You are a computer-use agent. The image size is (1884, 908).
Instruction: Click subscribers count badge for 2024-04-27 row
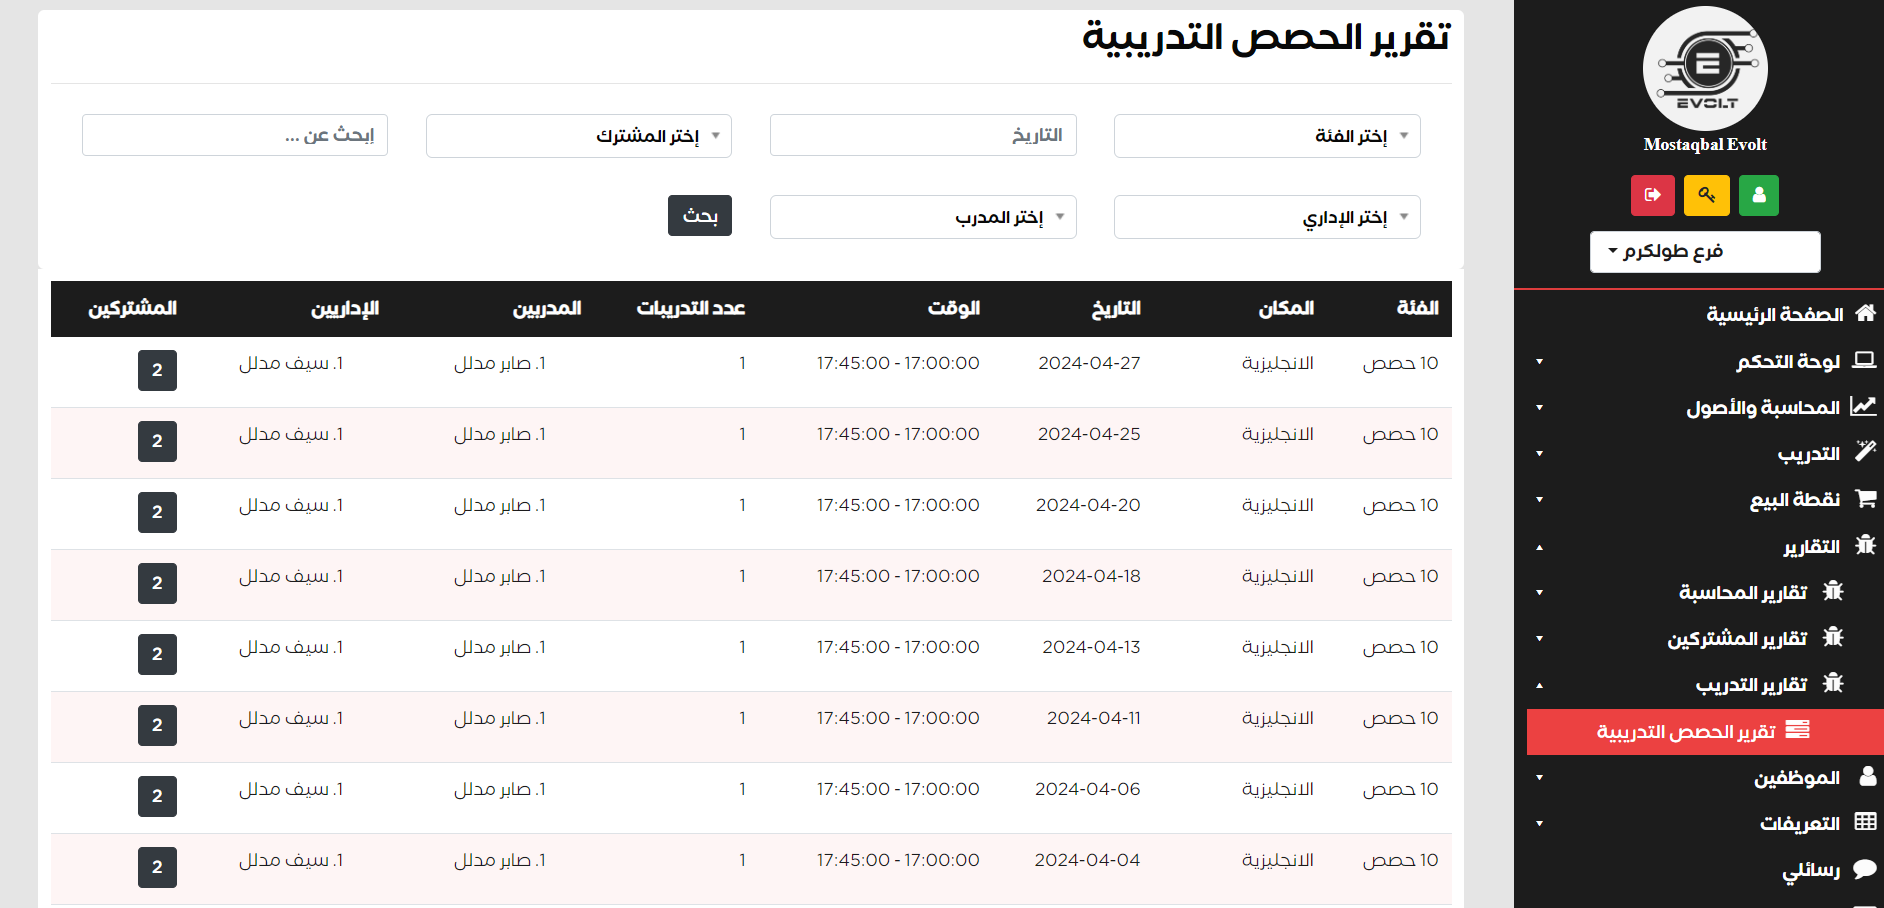[157, 370]
